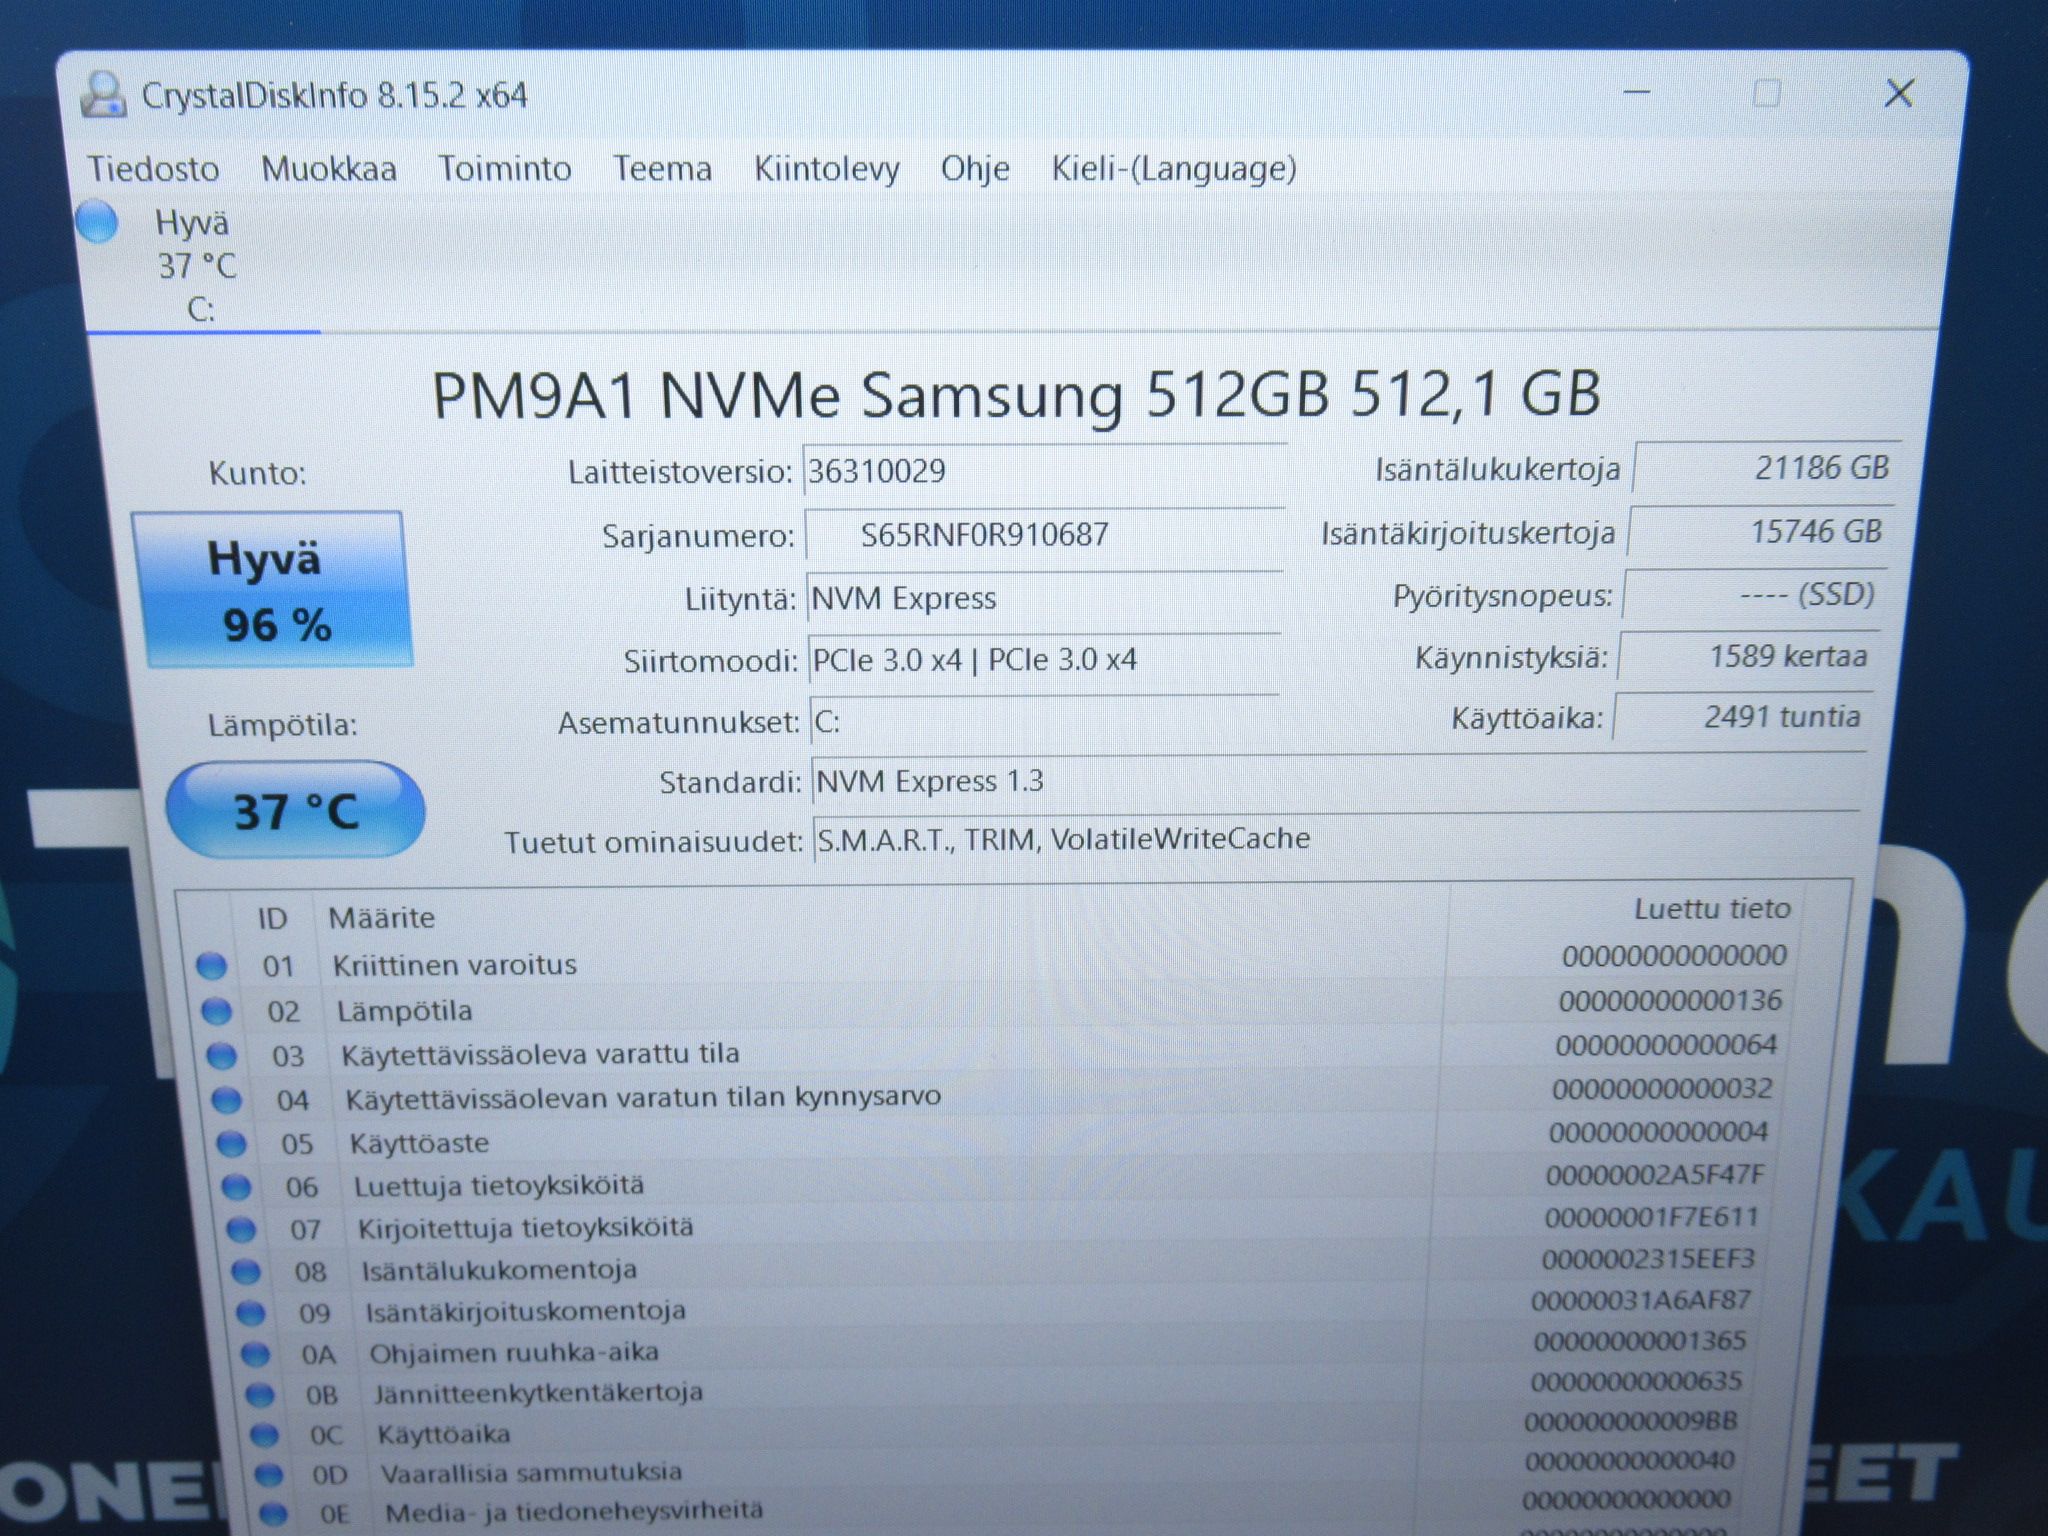Click the Luettu tieto column header
The image size is (2048, 1536).
tap(1712, 908)
